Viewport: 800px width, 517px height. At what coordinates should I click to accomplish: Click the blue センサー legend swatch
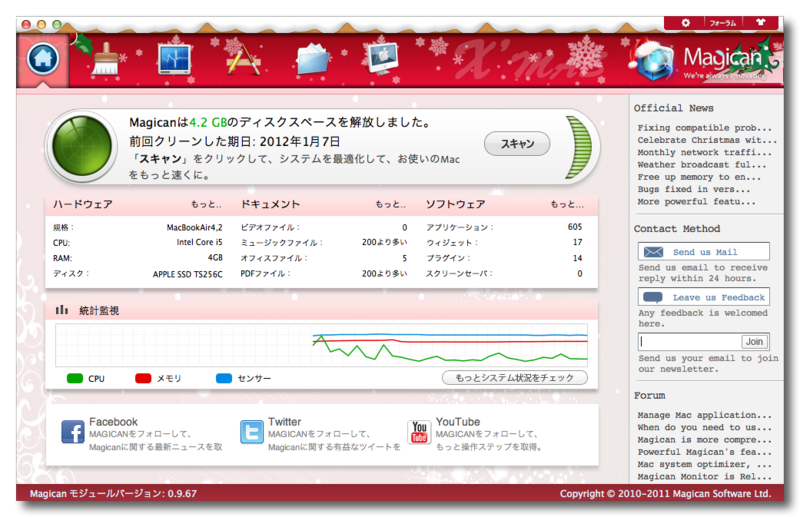[224, 379]
